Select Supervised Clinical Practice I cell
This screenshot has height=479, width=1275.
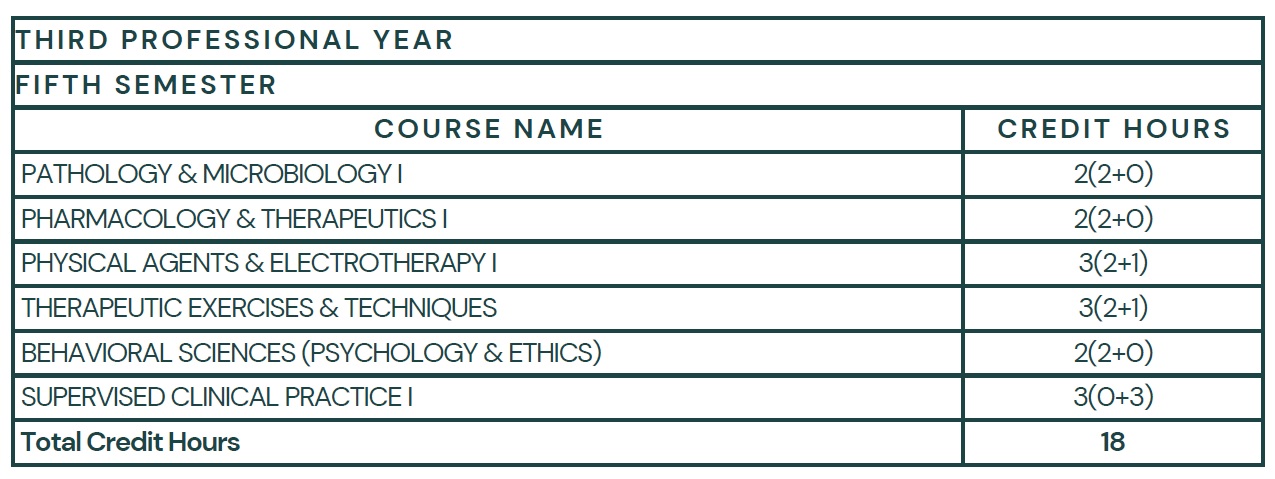click(x=489, y=397)
